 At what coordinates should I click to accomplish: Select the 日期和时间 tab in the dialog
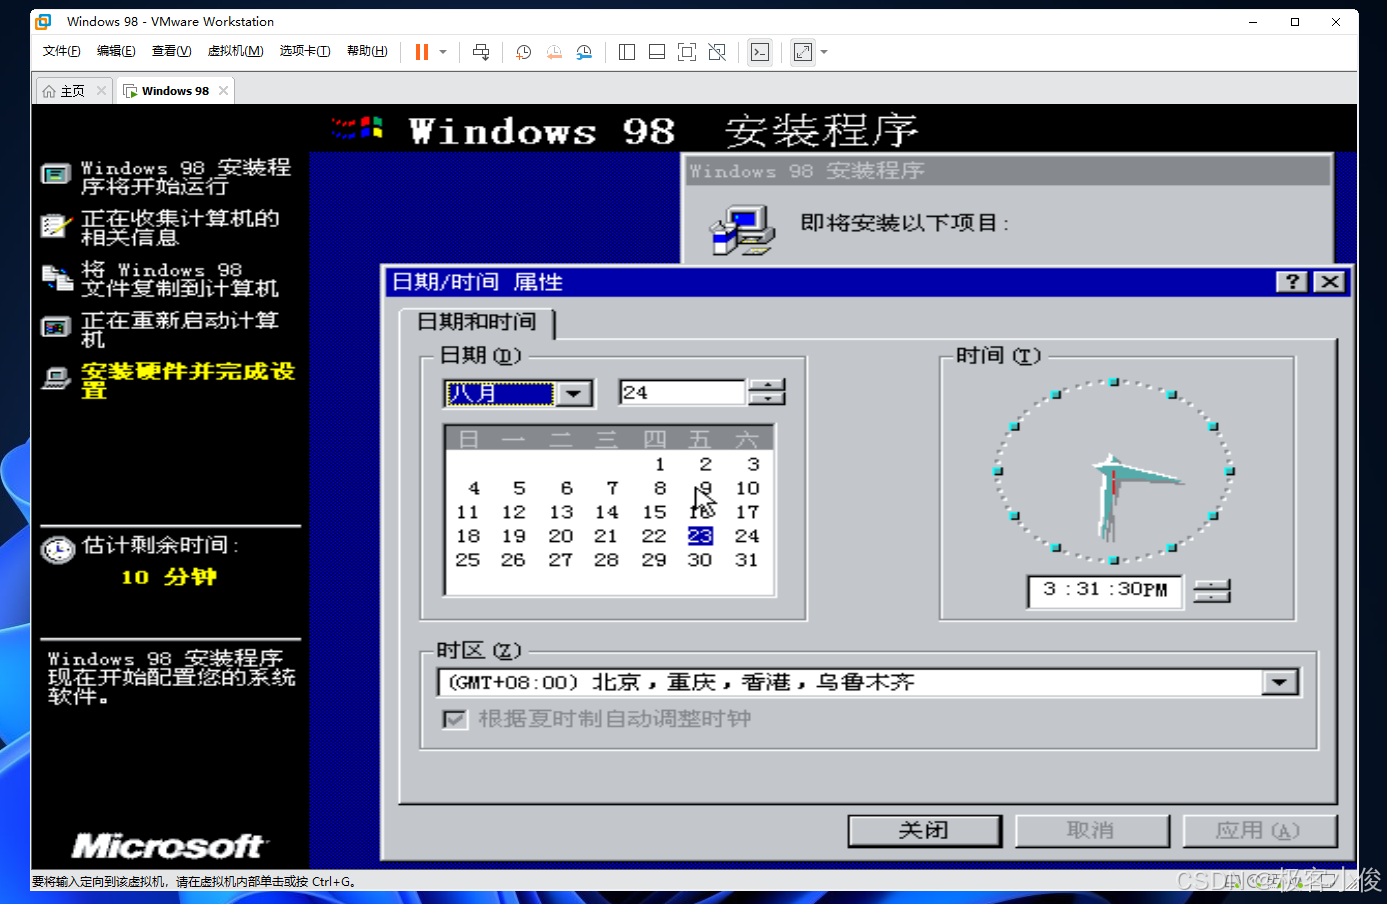[476, 322]
